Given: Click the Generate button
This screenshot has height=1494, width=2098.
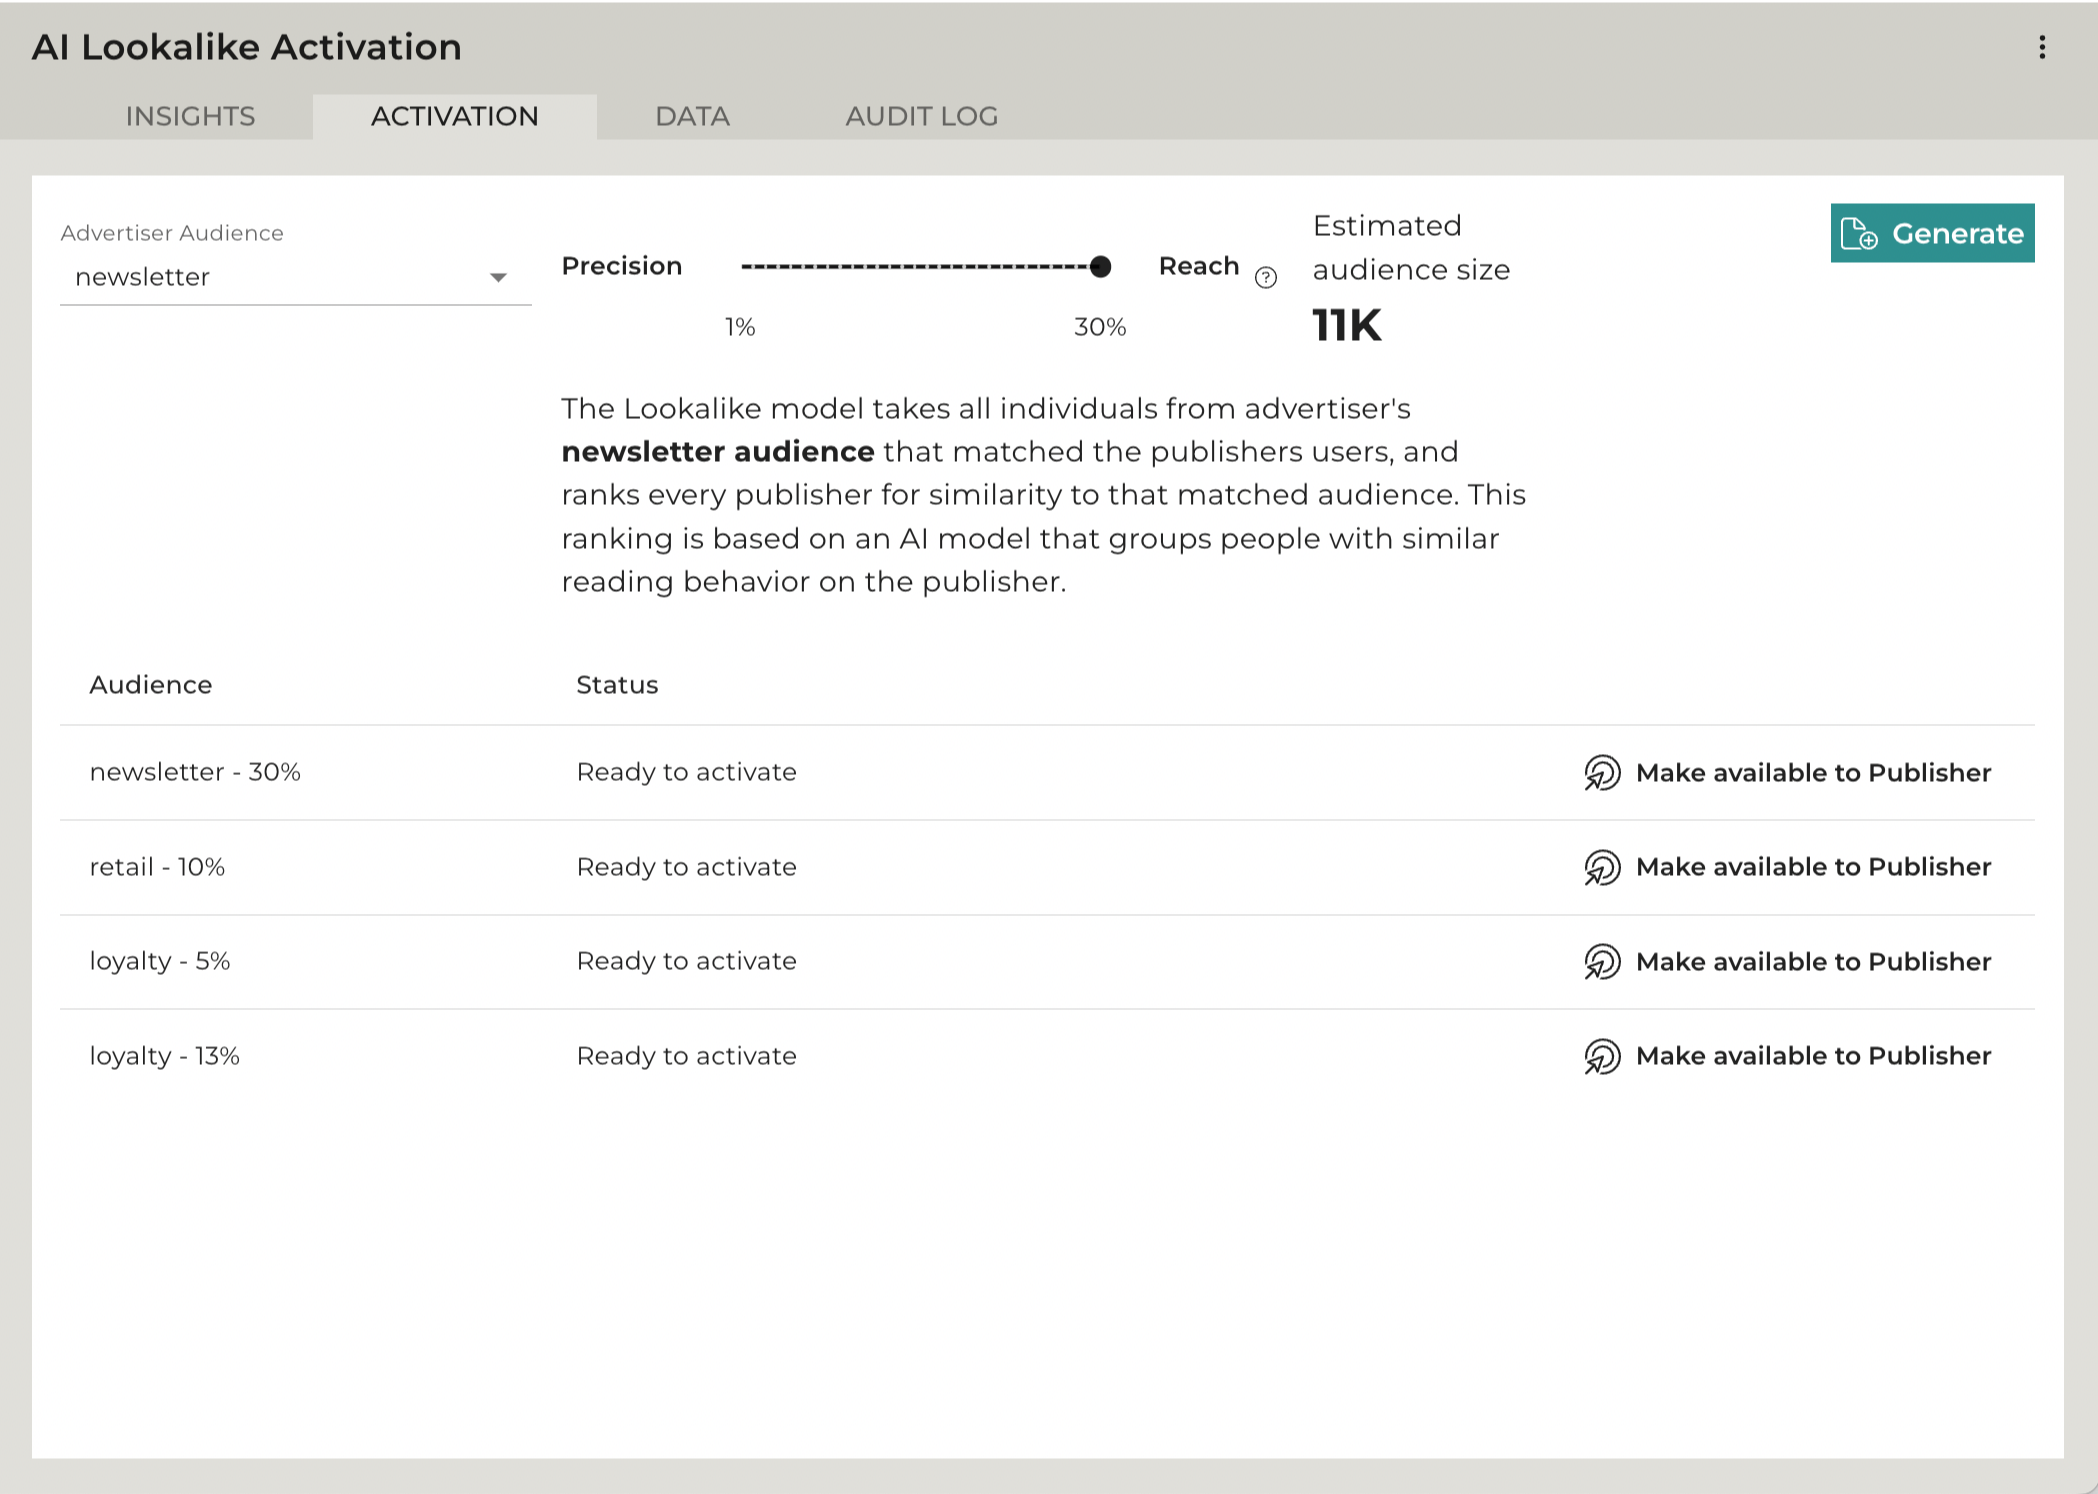Looking at the screenshot, I should click(1932, 233).
